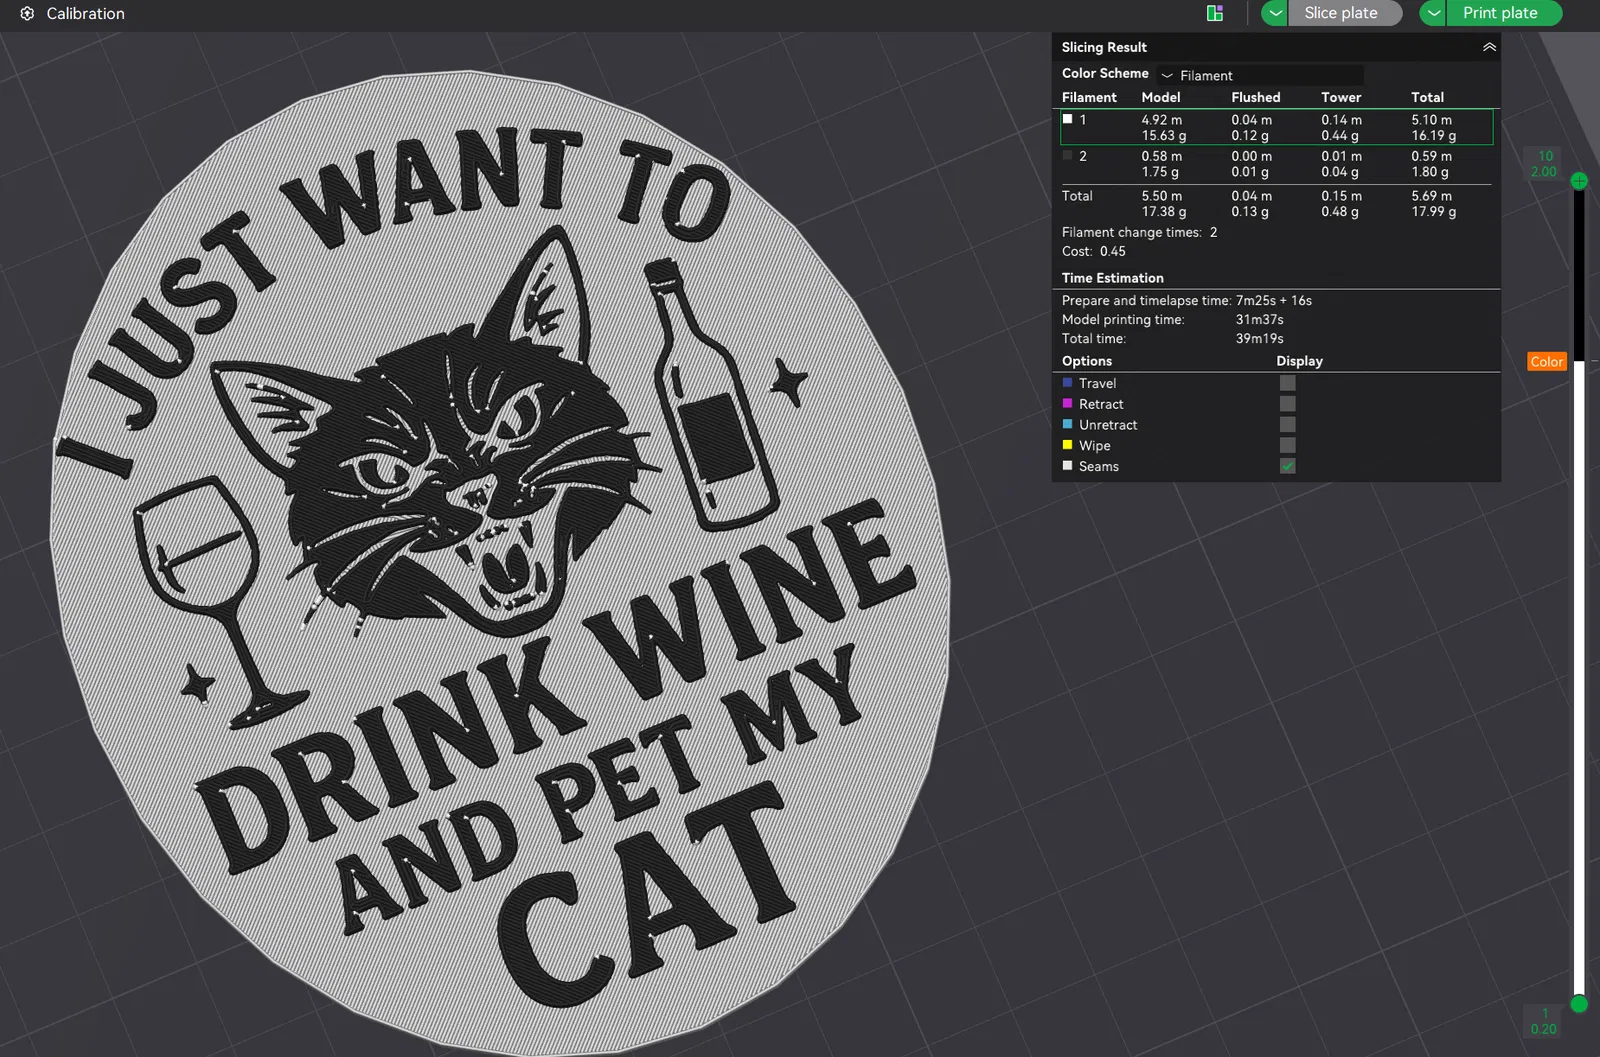Viewport: 1600px width, 1057px height.
Task: Uncheck the Seams display checkbox
Action: pos(1287,466)
